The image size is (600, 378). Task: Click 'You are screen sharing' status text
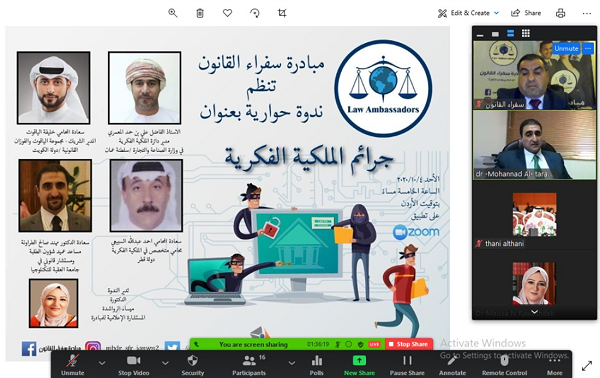point(253,344)
